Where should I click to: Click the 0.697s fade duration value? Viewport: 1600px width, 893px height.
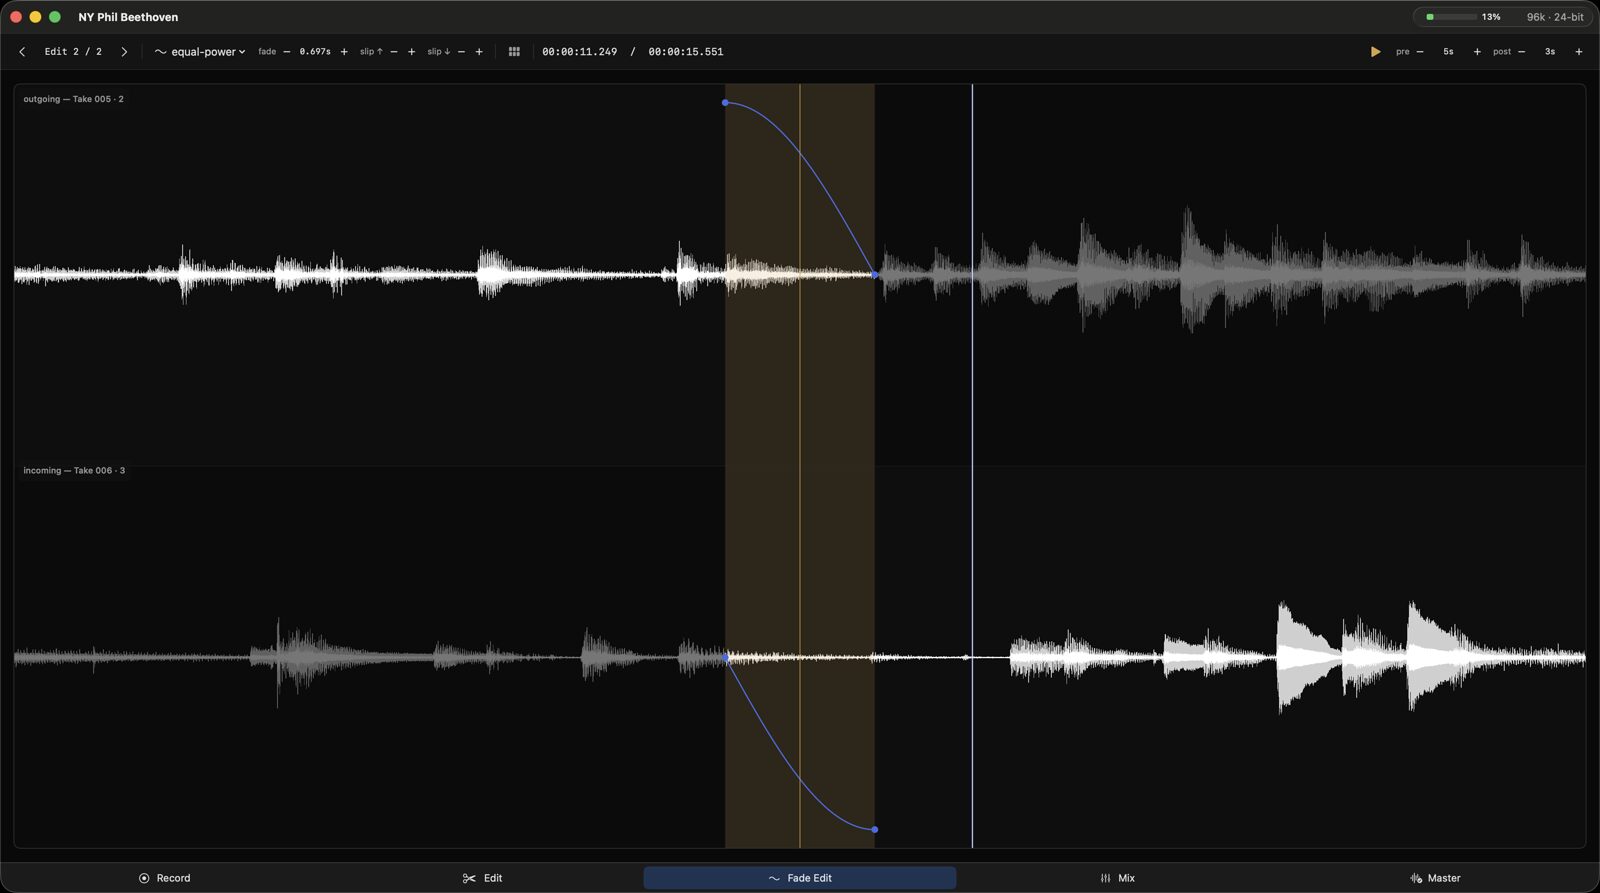point(315,52)
